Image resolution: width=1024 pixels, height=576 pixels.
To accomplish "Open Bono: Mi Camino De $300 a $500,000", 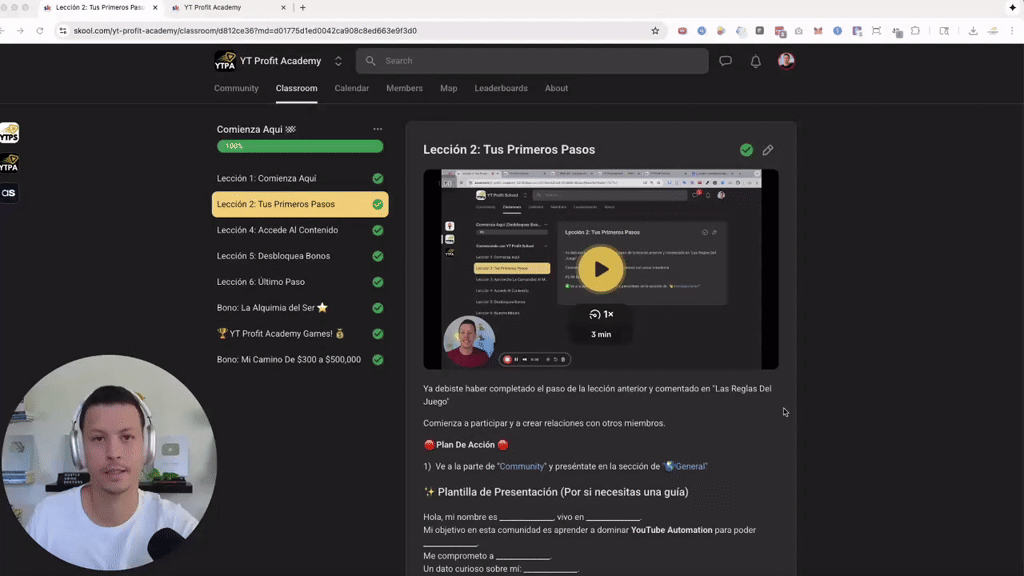I will (x=300, y=360).
